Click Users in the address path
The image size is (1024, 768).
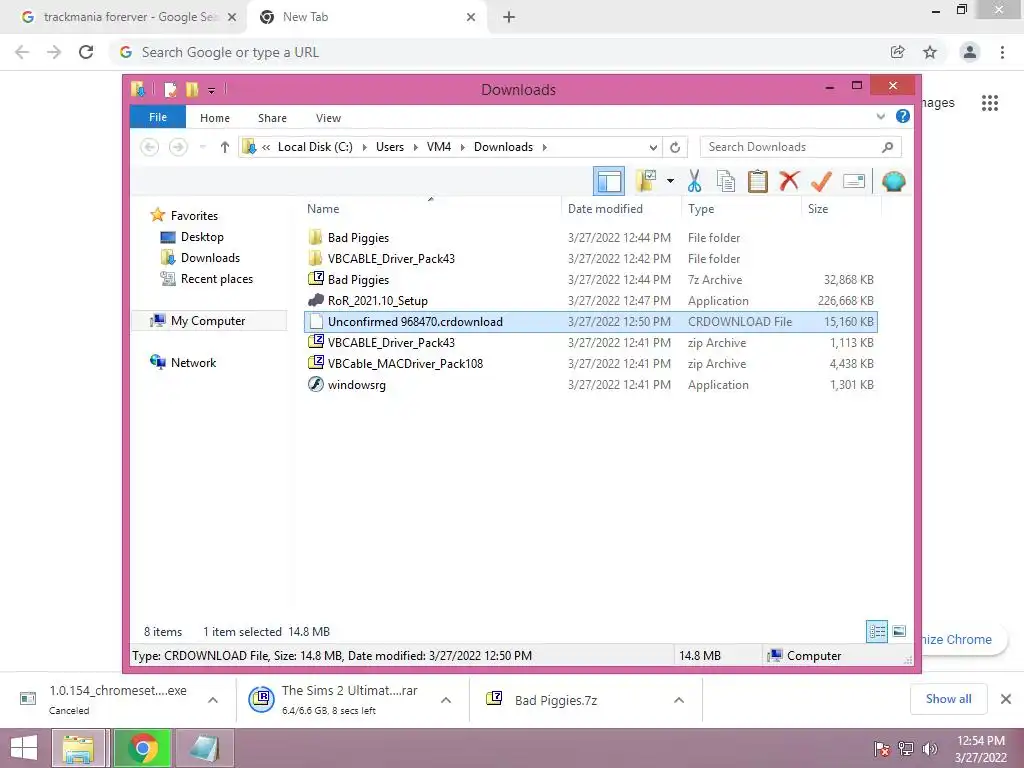390,147
